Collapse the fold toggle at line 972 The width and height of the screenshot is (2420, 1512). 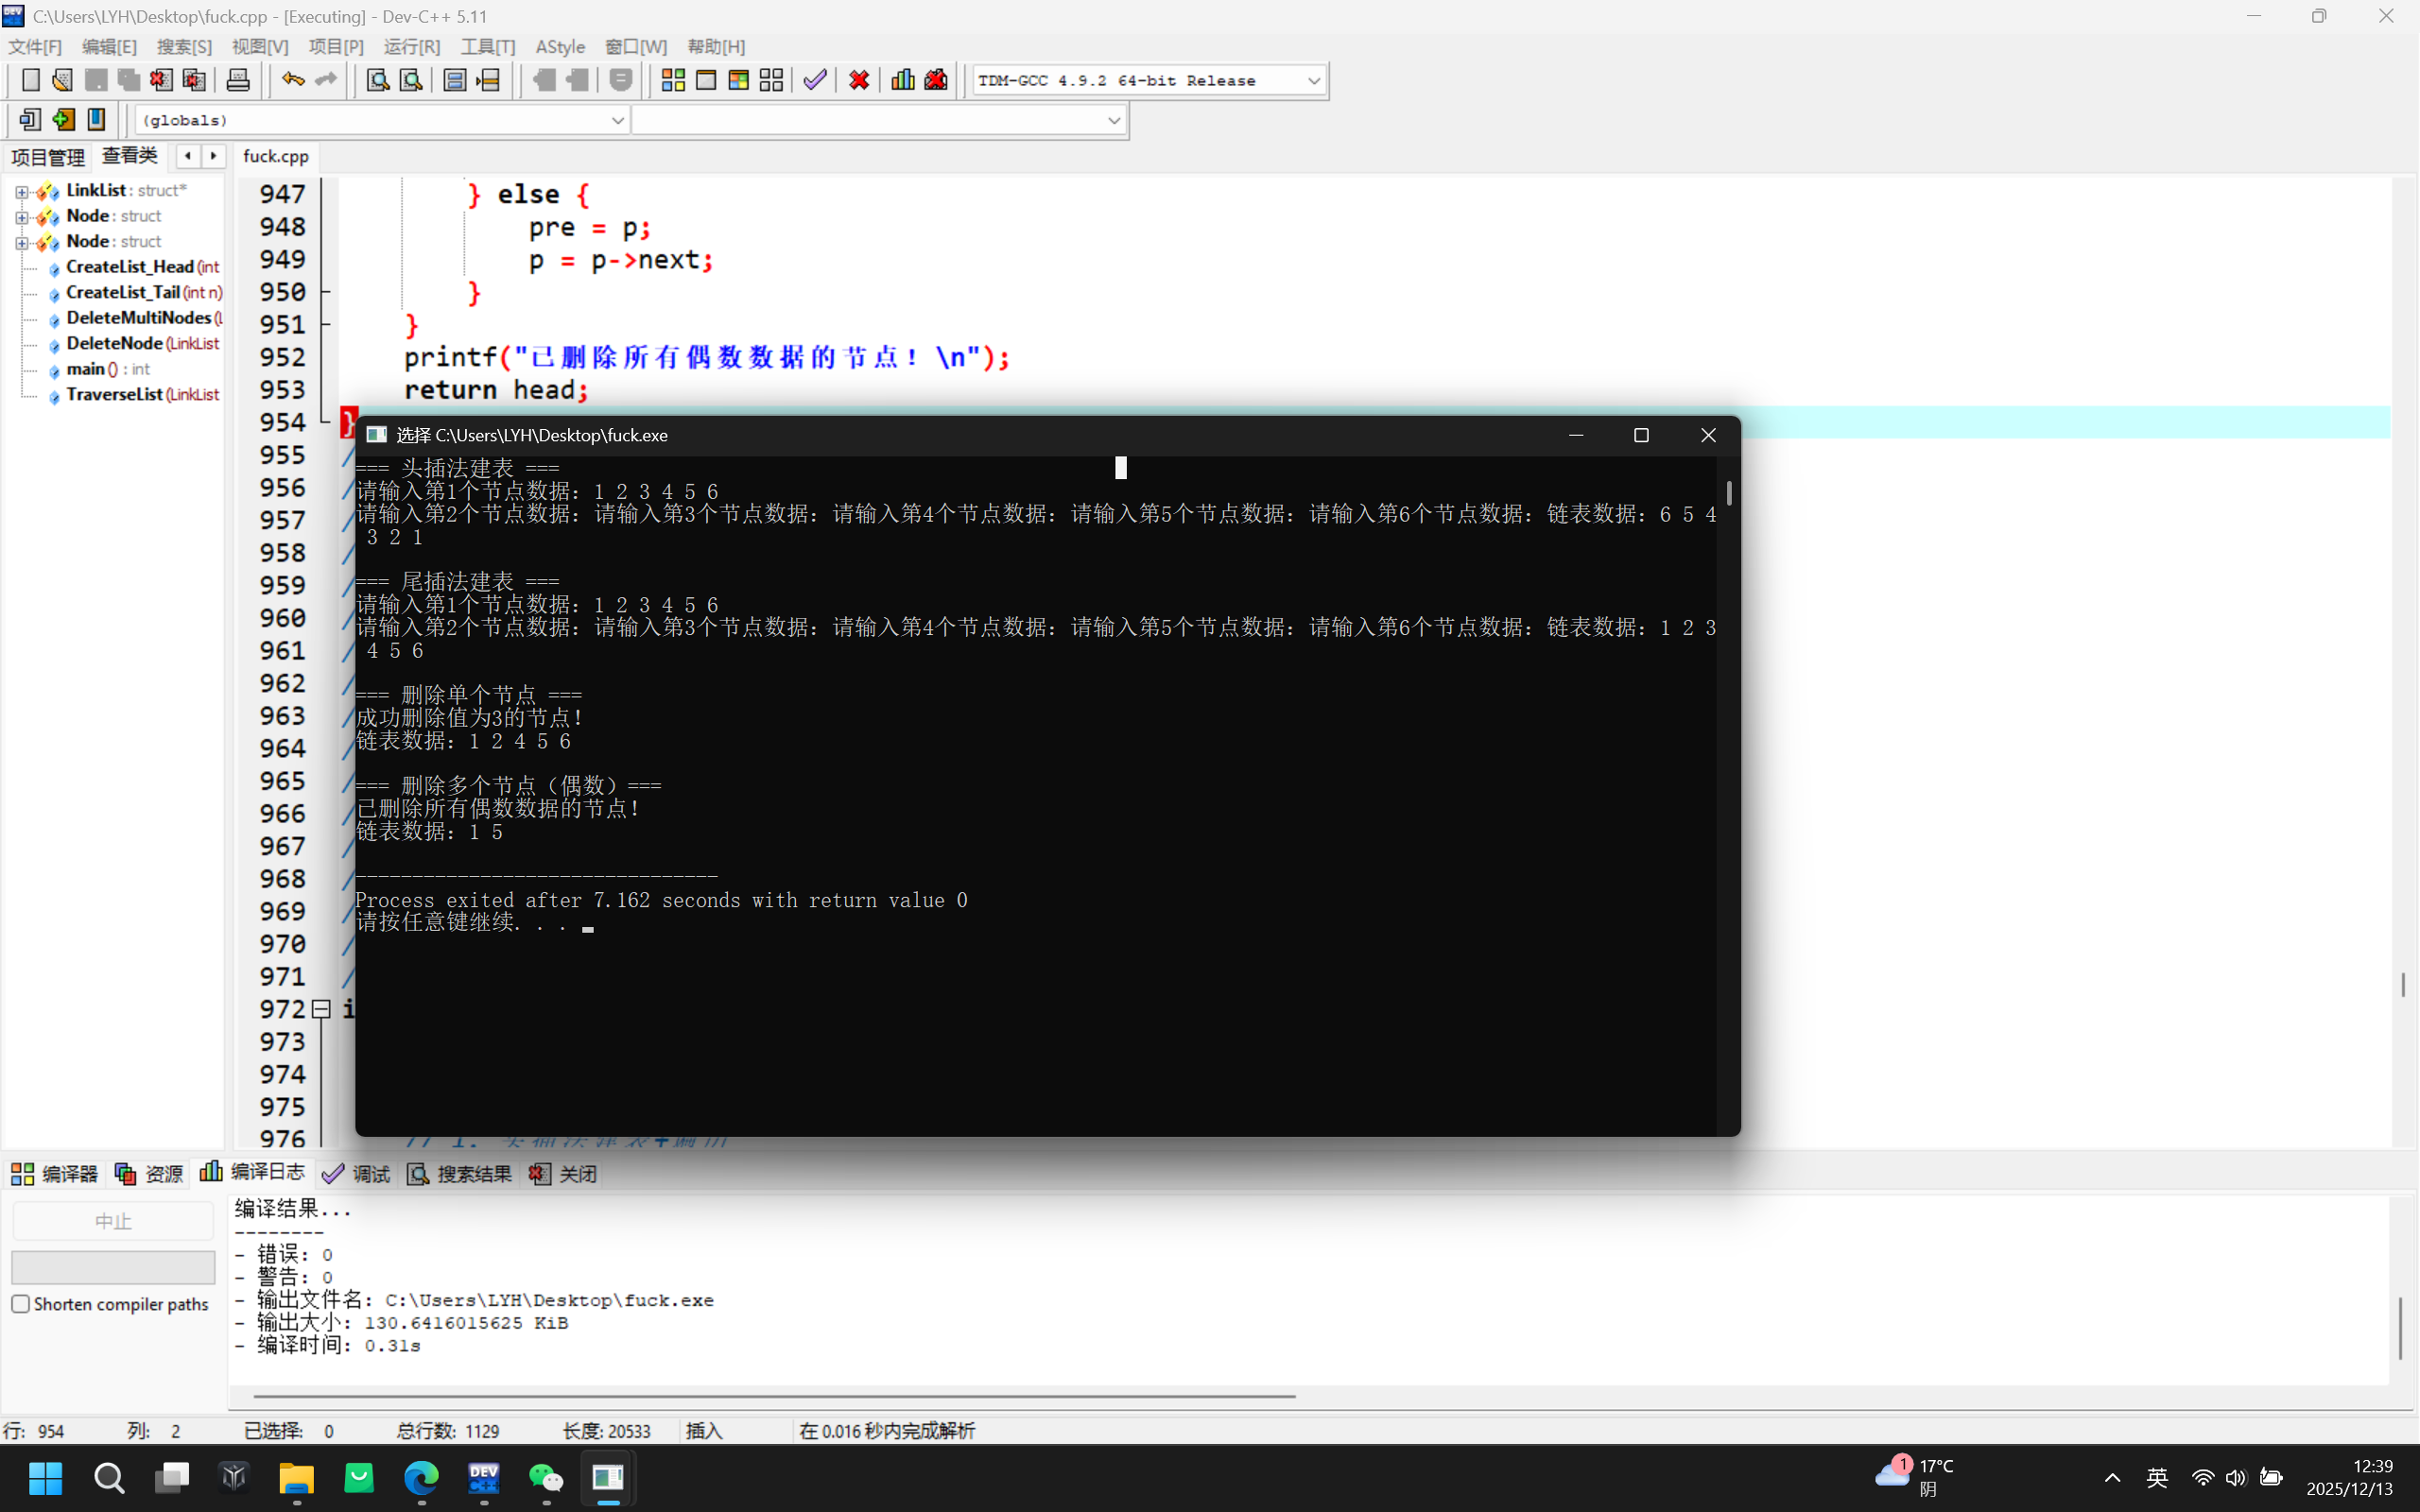pyautogui.click(x=321, y=1009)
